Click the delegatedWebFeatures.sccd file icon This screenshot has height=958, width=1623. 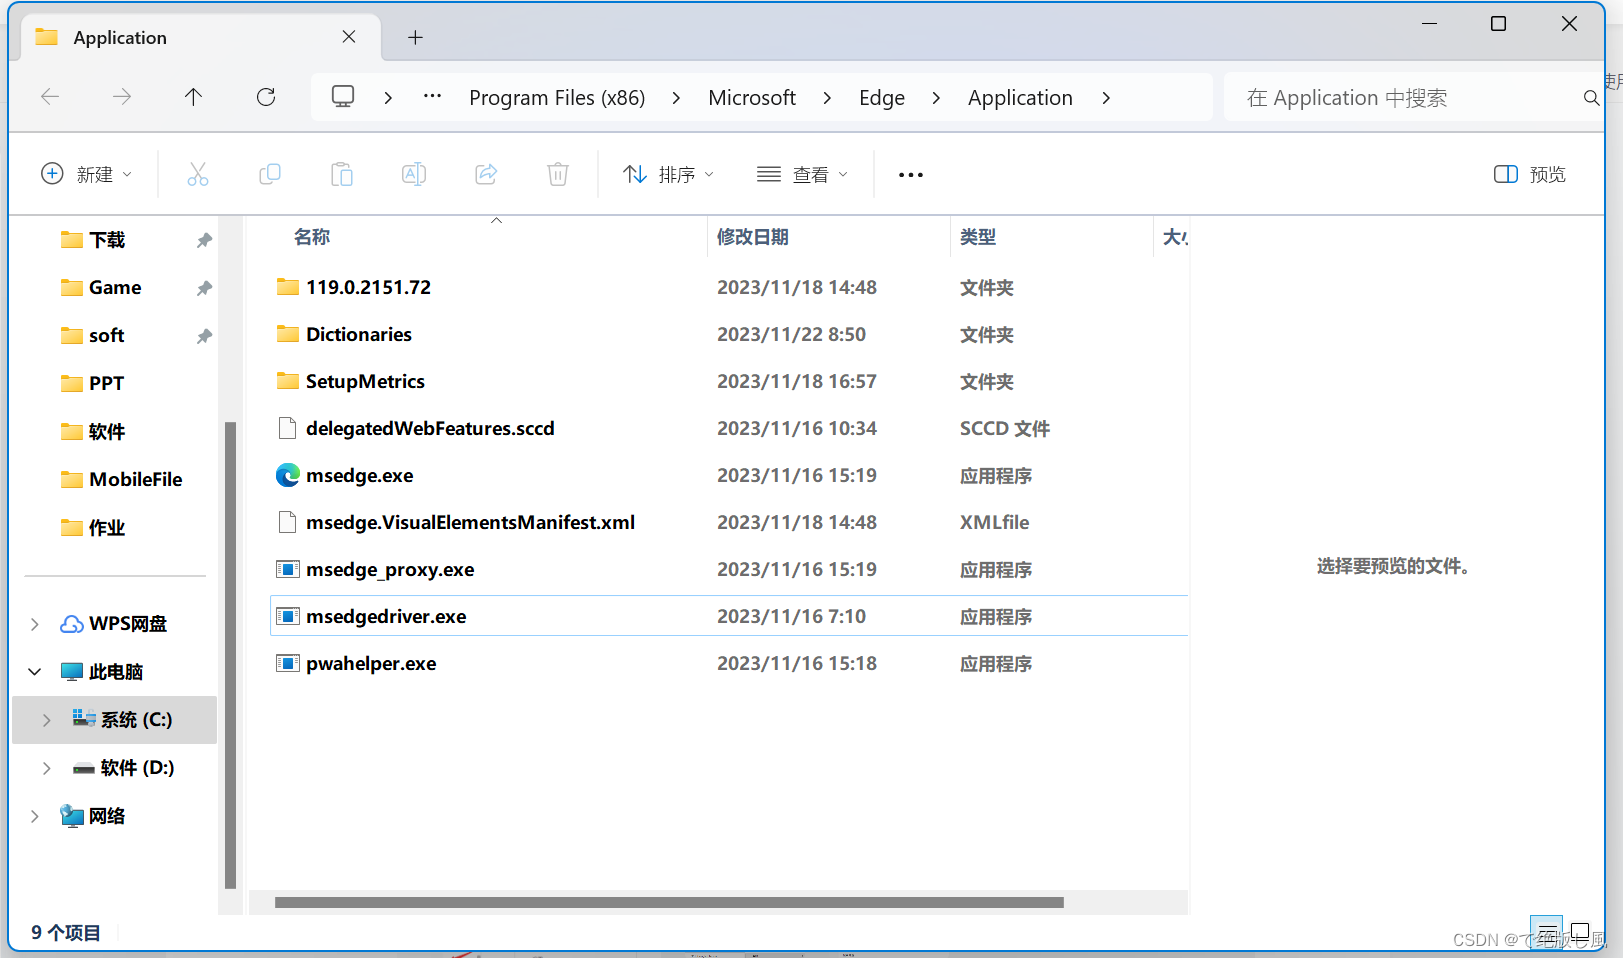(288, 428)
